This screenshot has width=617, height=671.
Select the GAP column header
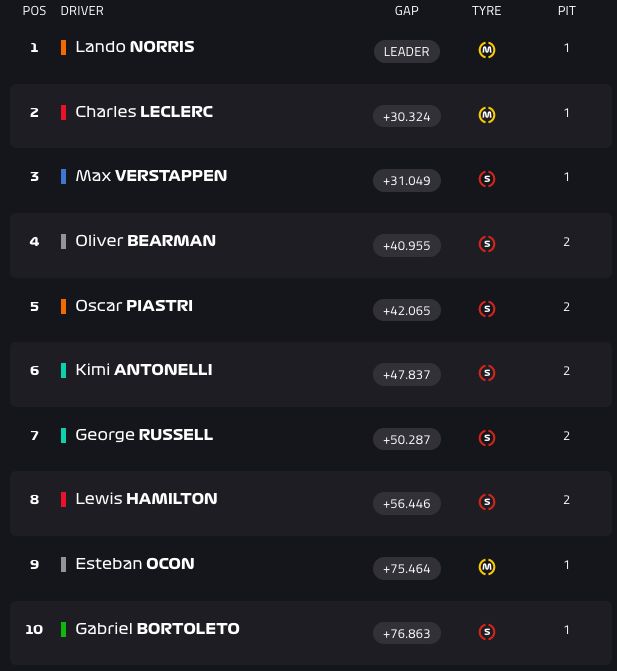(x=406, y=11)
